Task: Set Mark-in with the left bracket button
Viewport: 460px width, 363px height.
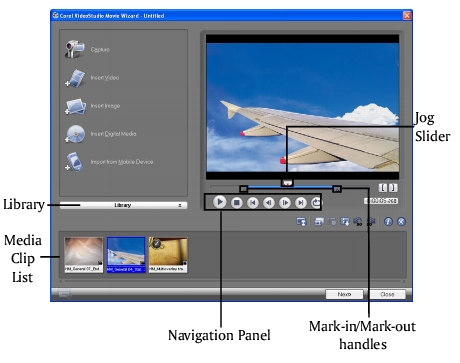Action: click(383, 188)
